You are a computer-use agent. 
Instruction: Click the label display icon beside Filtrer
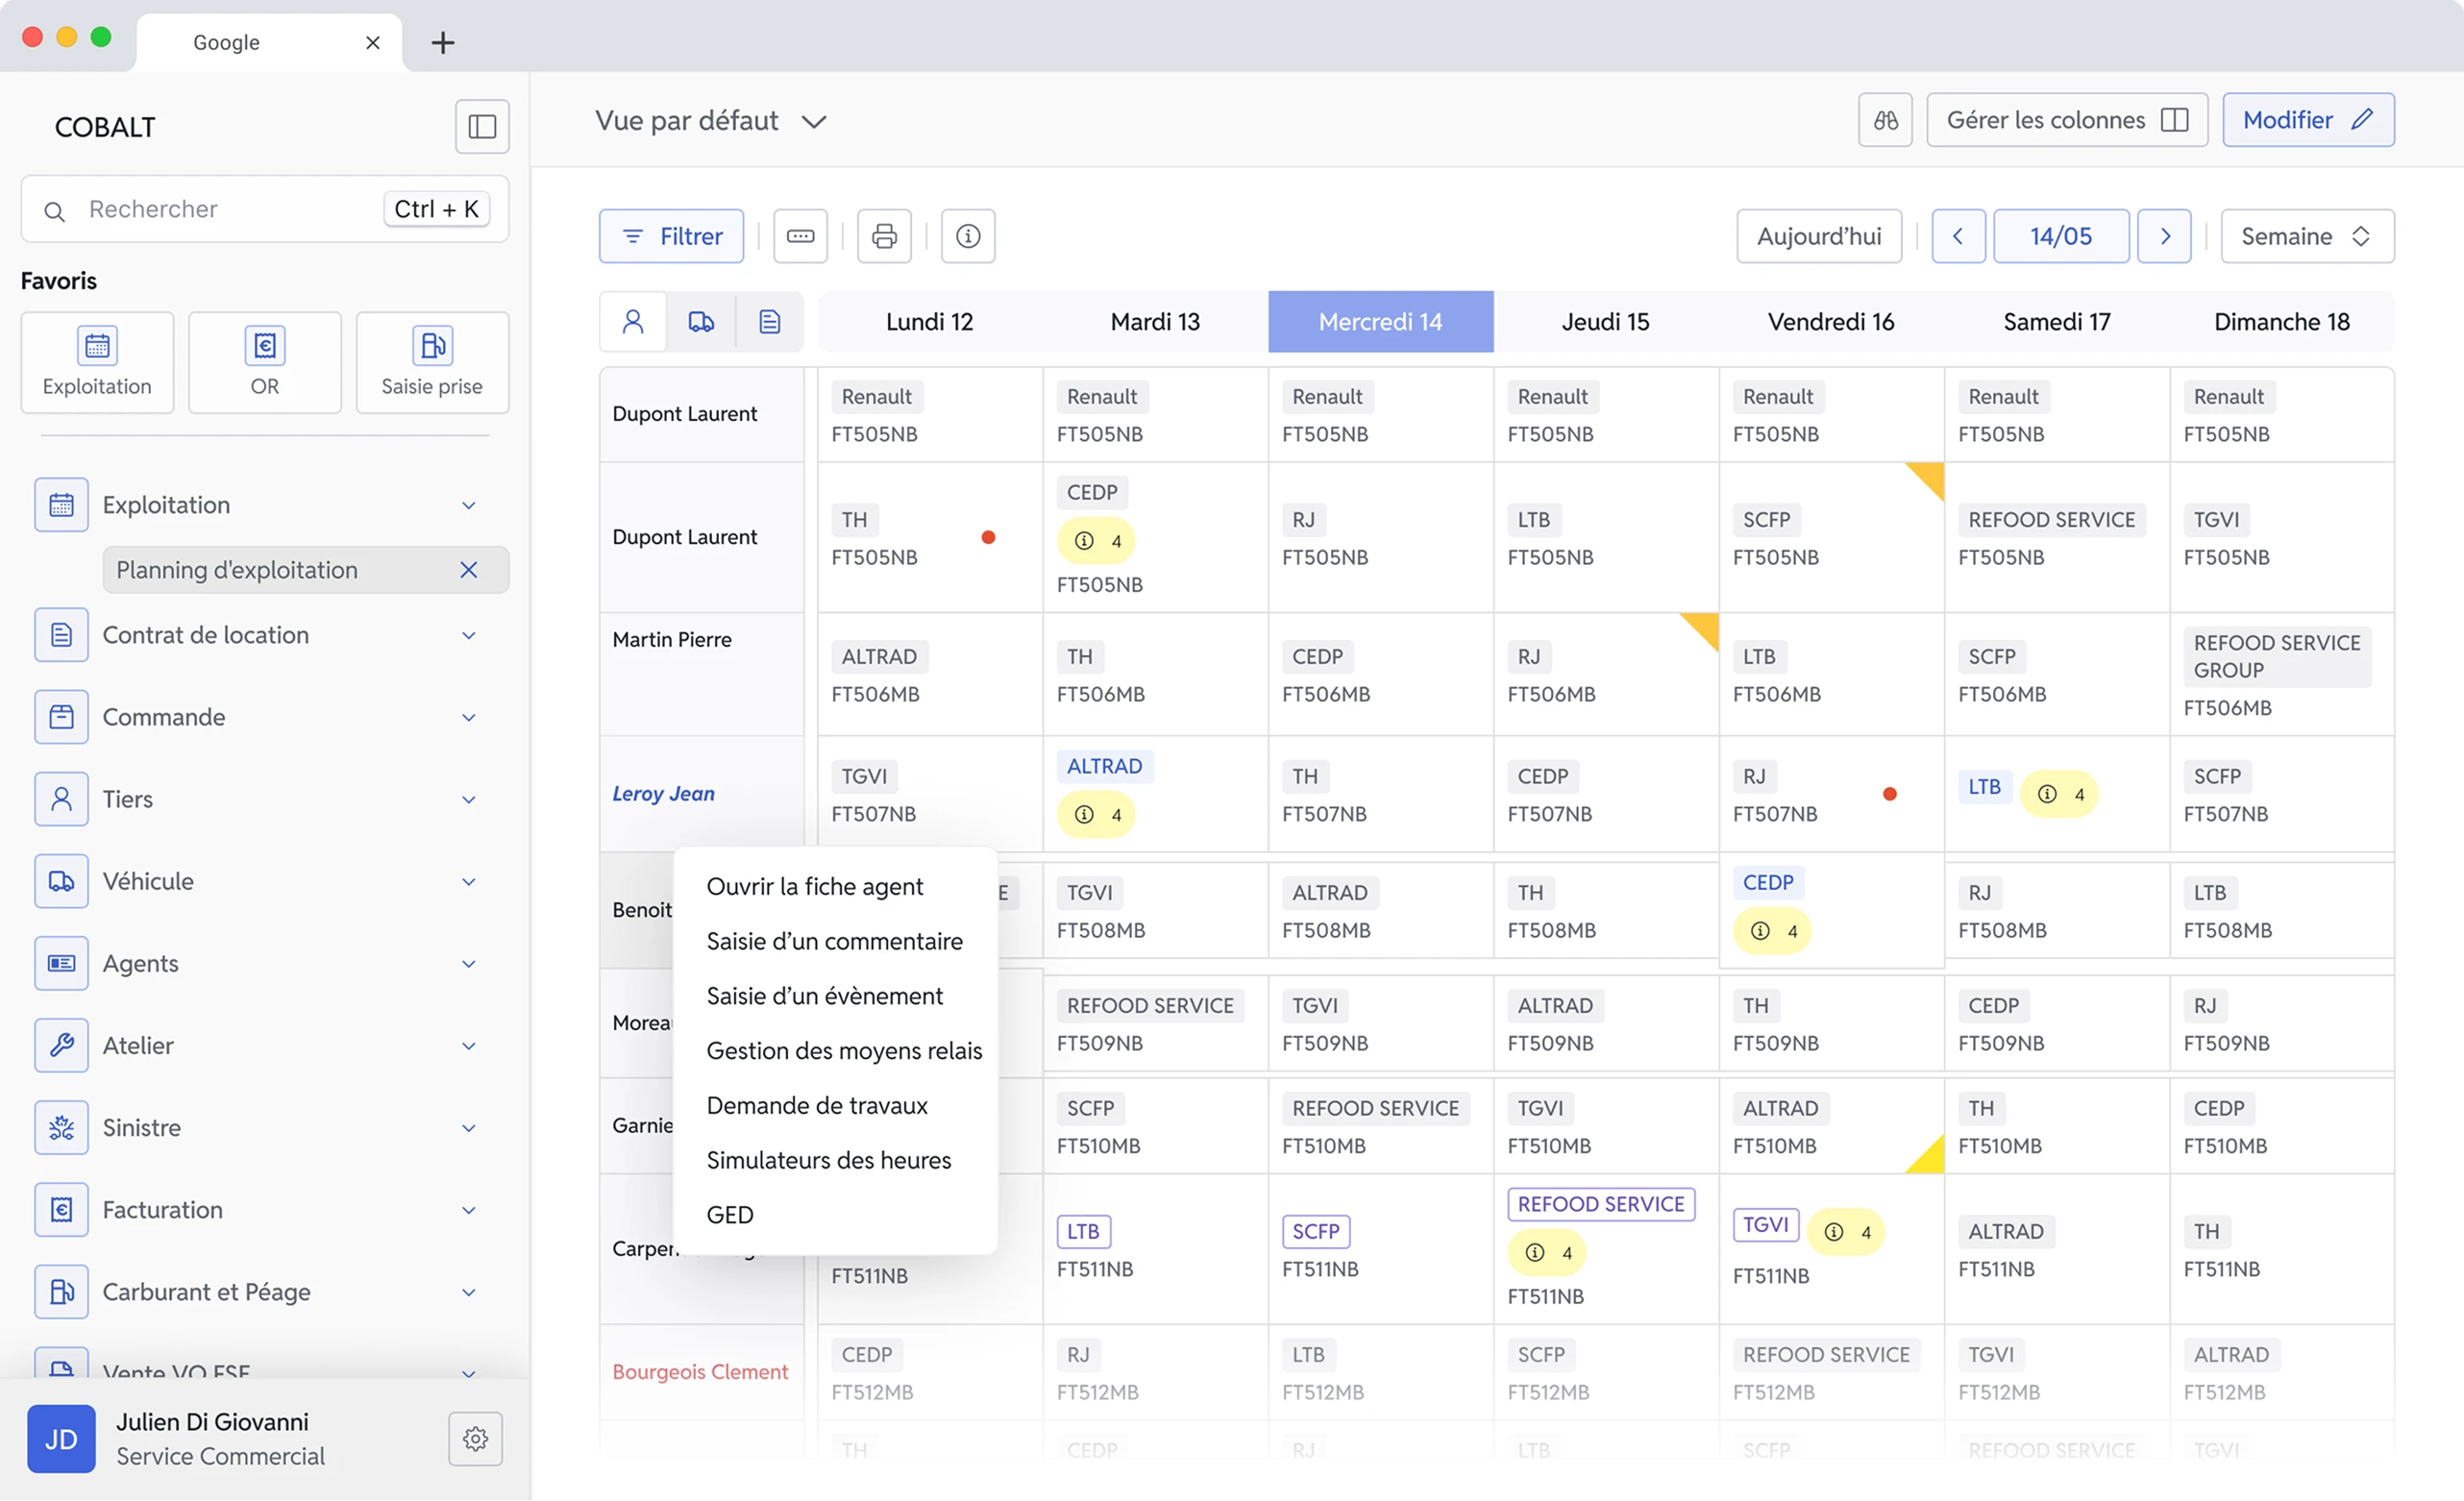click(800, 236)
